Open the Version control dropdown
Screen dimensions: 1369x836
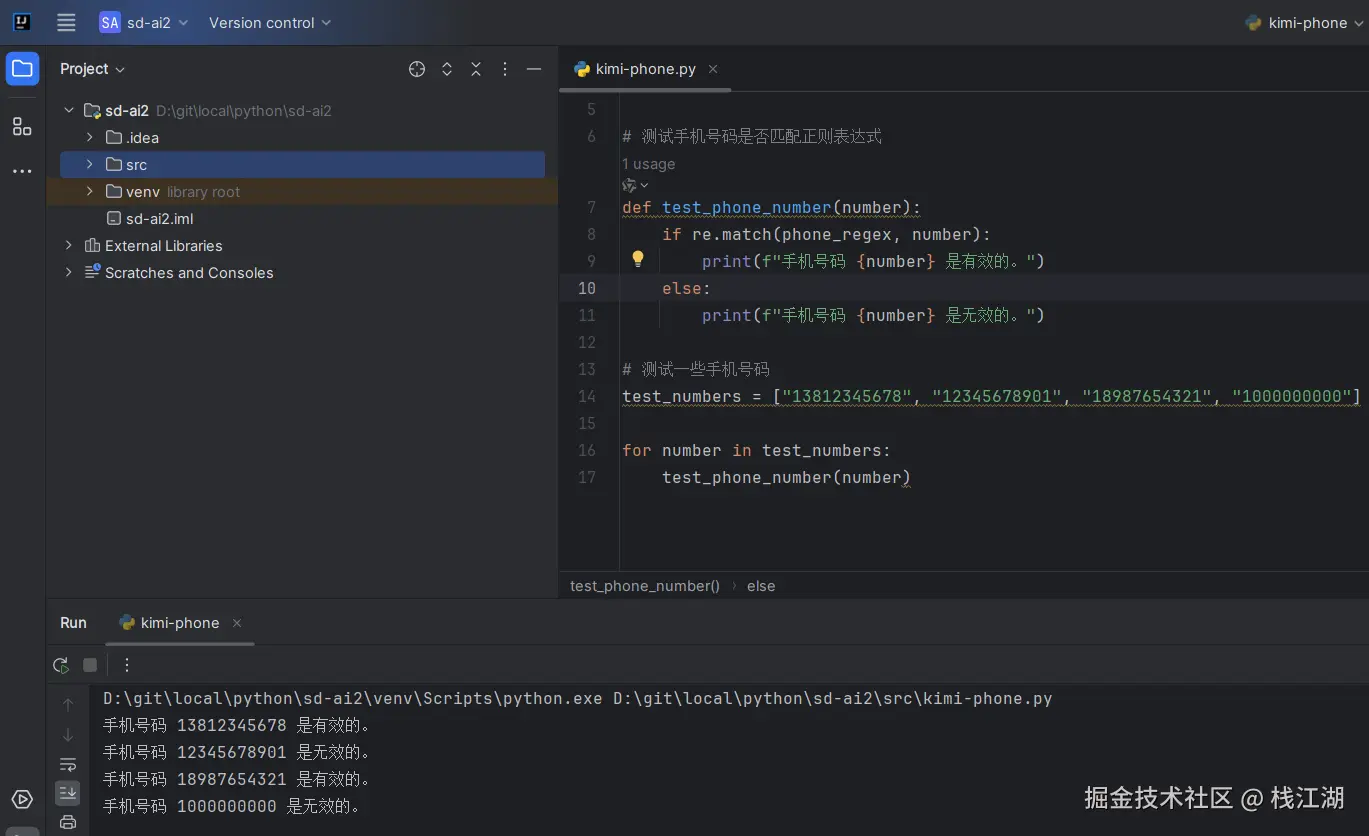point(269,22)
